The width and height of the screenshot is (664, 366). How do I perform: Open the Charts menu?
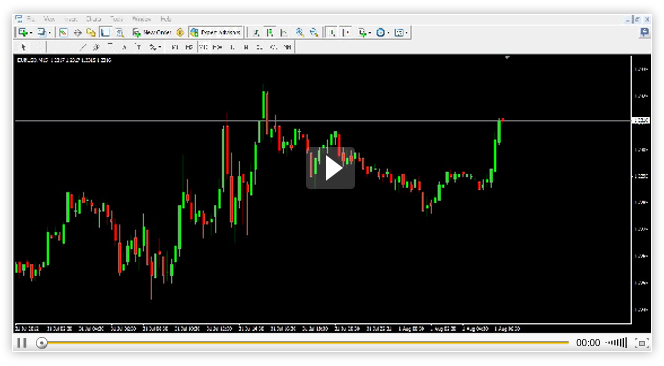click(94, 19)
